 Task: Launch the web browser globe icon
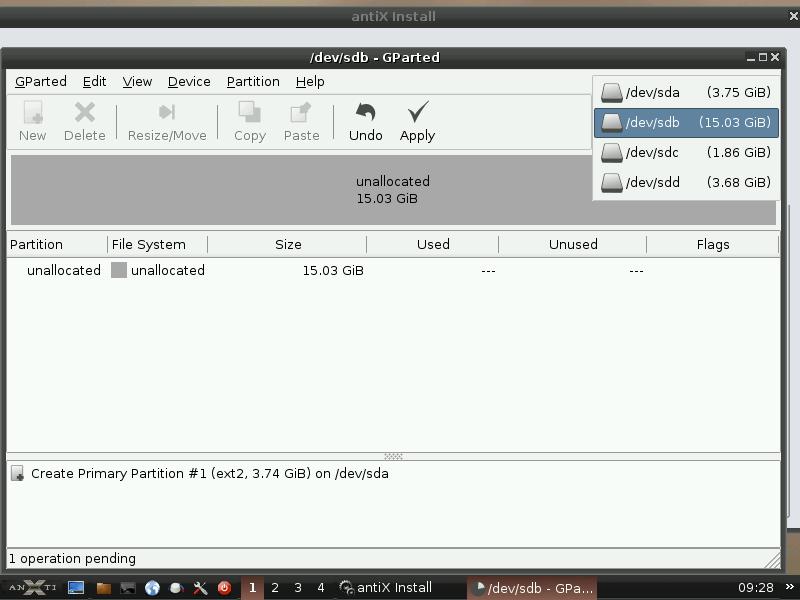click(152, 588)
